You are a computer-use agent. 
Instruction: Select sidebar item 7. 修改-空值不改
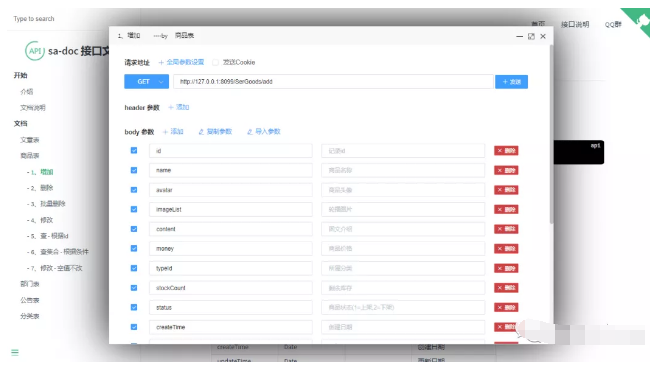[55, 268]
